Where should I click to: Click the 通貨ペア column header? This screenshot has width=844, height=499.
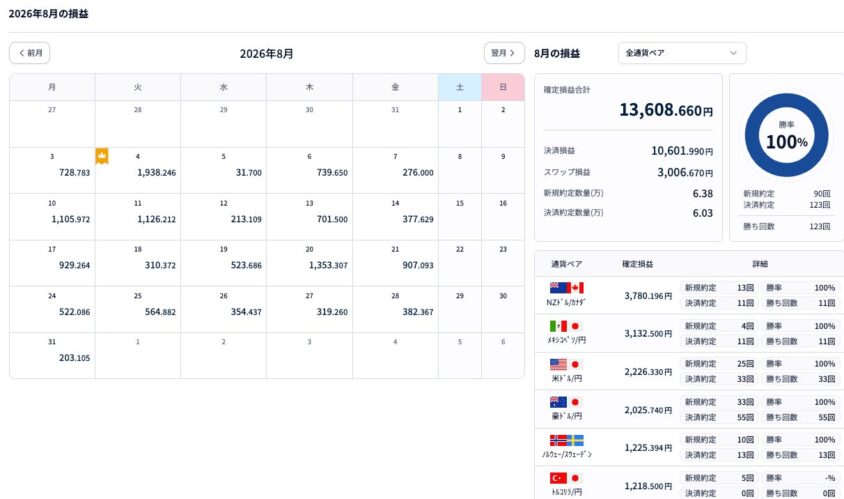[566, 264]
